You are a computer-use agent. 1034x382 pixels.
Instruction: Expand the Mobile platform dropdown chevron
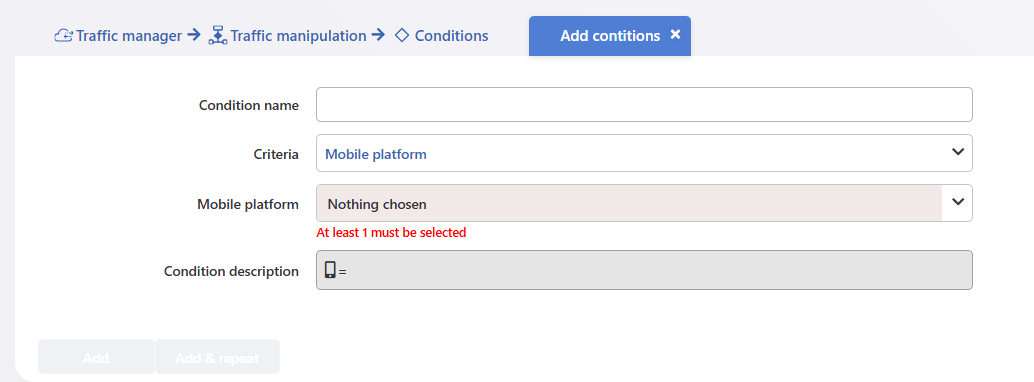958,202
